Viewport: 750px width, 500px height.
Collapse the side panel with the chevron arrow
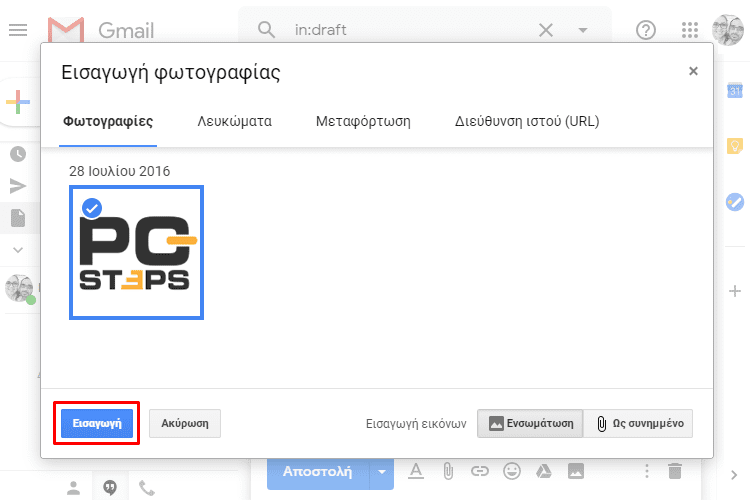coord(734,475)
